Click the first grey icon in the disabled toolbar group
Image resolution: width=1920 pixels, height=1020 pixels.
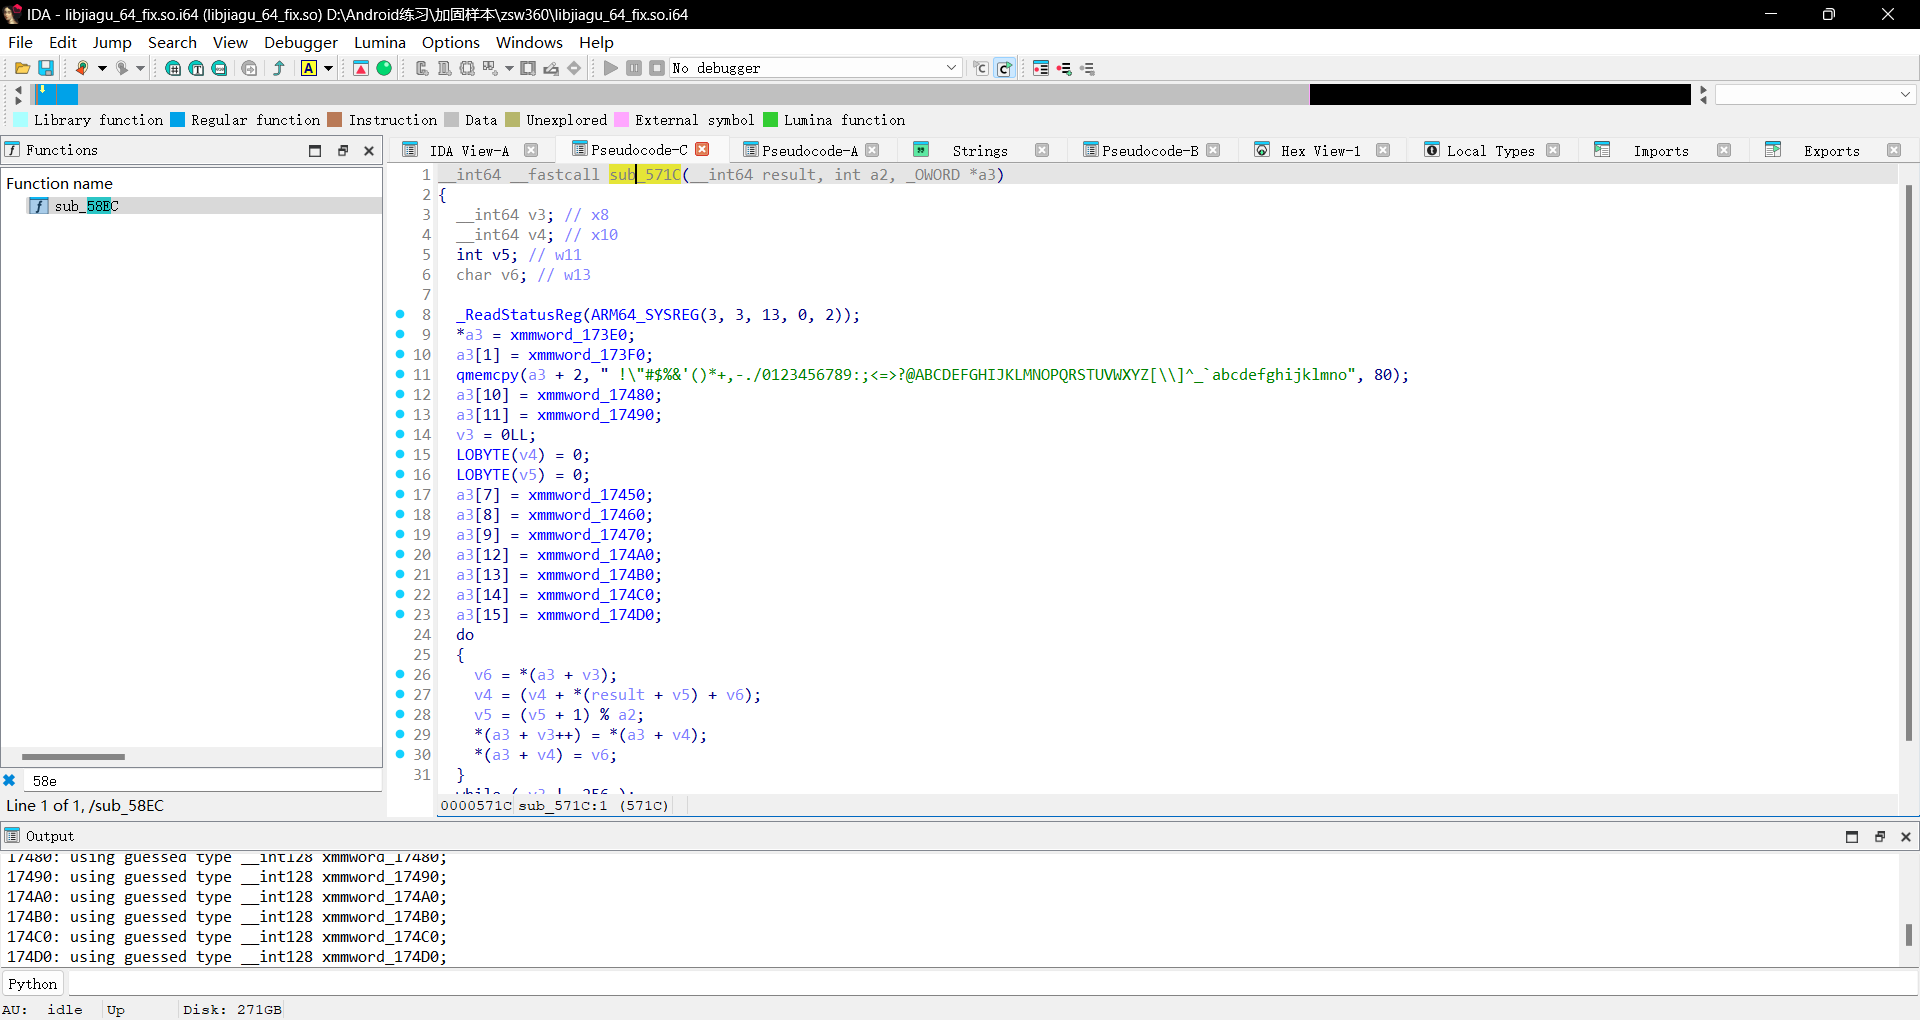click(422, 68)
